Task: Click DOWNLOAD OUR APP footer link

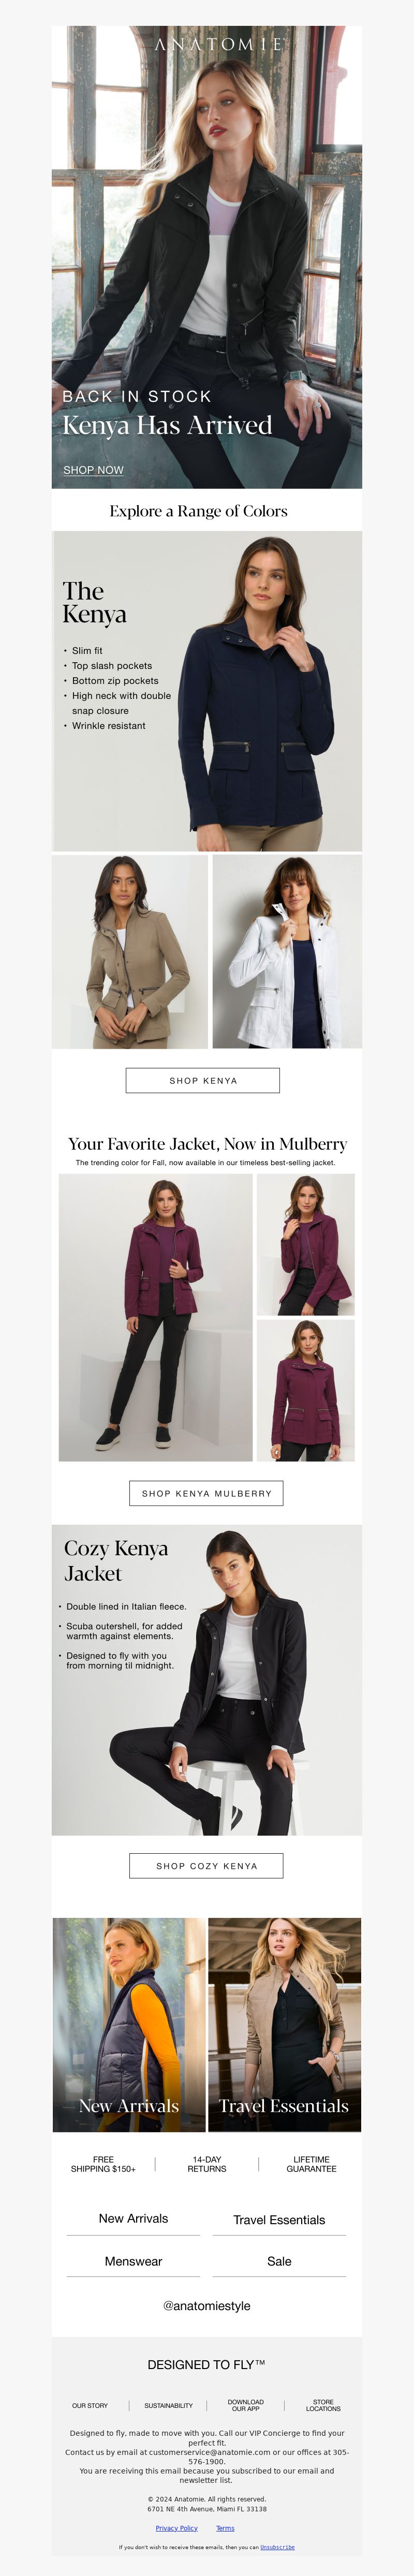Action: [x=246, y=2405]
